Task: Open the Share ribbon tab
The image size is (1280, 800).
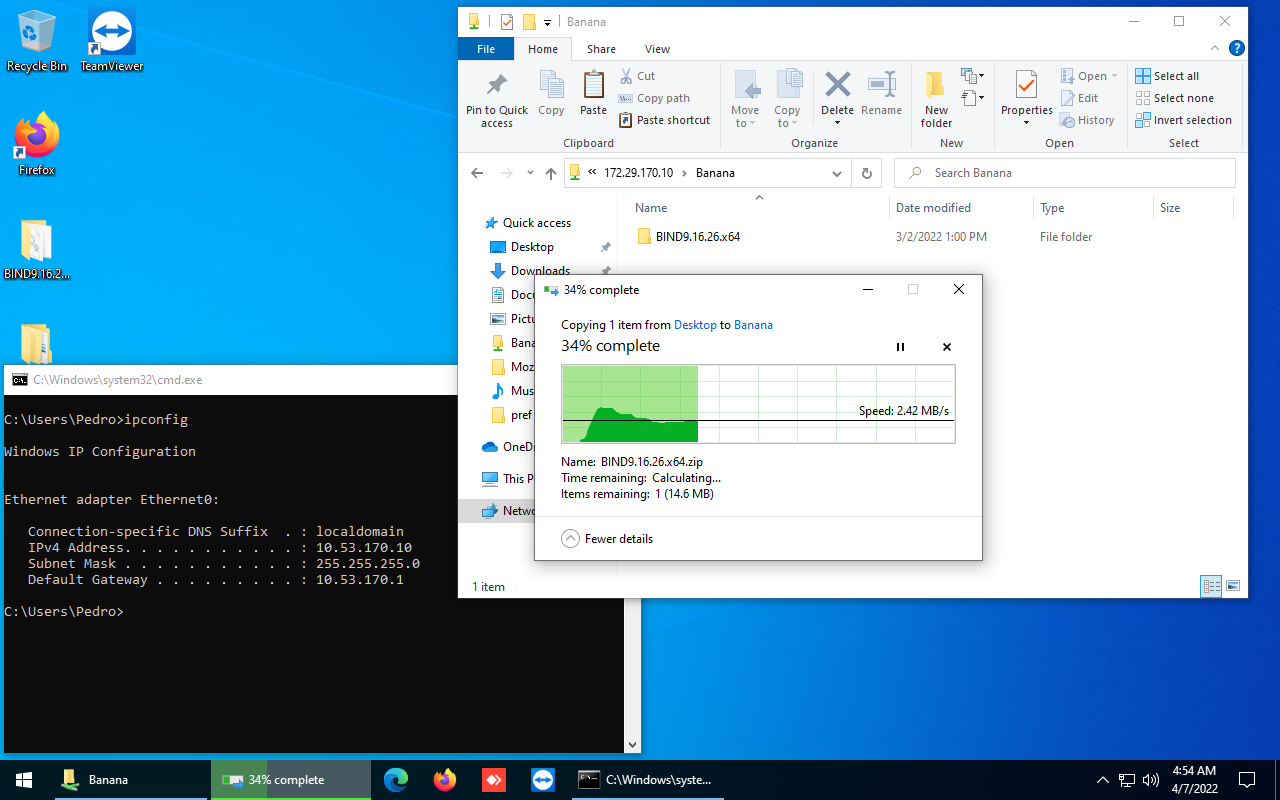Action: (x=601, y=49)
